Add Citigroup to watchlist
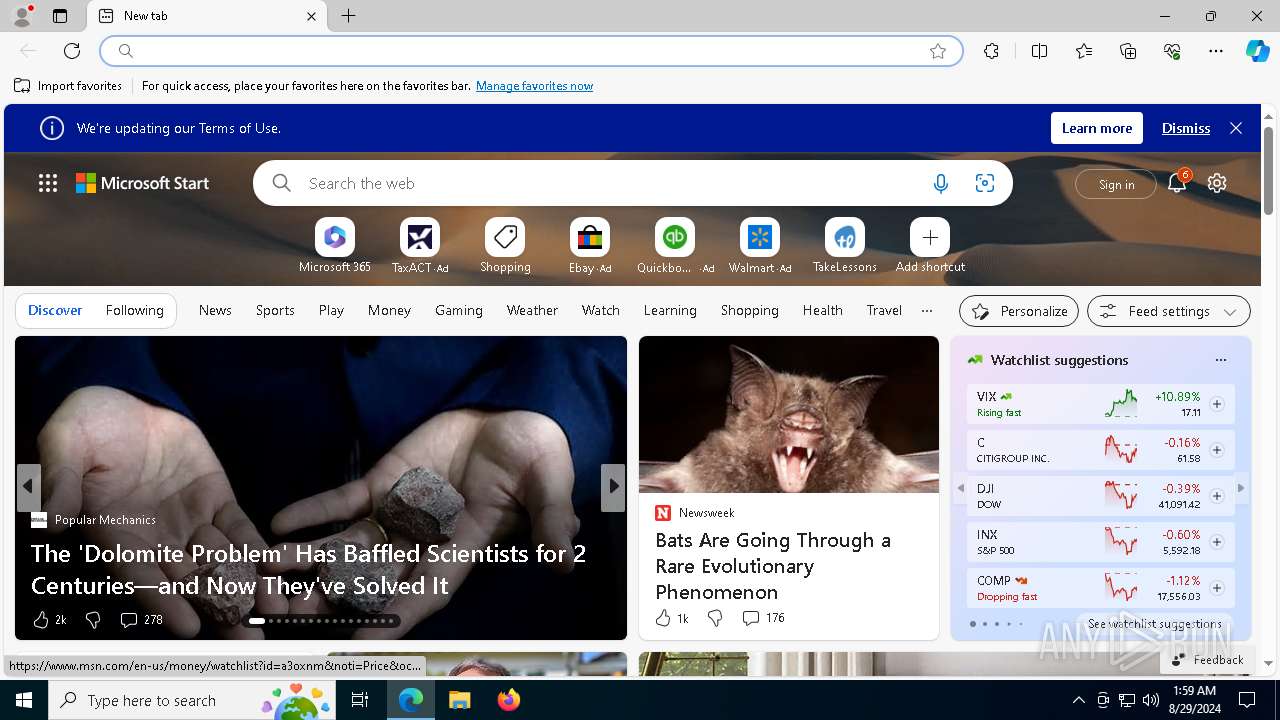 (1217, 450)
